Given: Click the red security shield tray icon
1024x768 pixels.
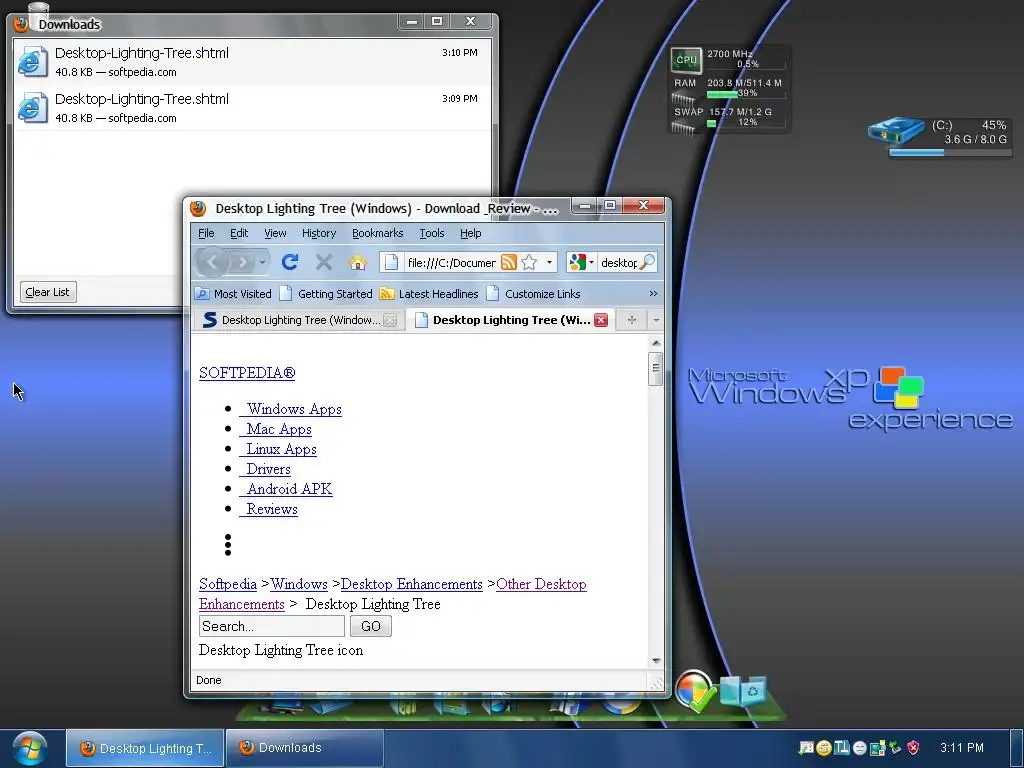Looking at the screenshot, I should [x=913, y=748].
